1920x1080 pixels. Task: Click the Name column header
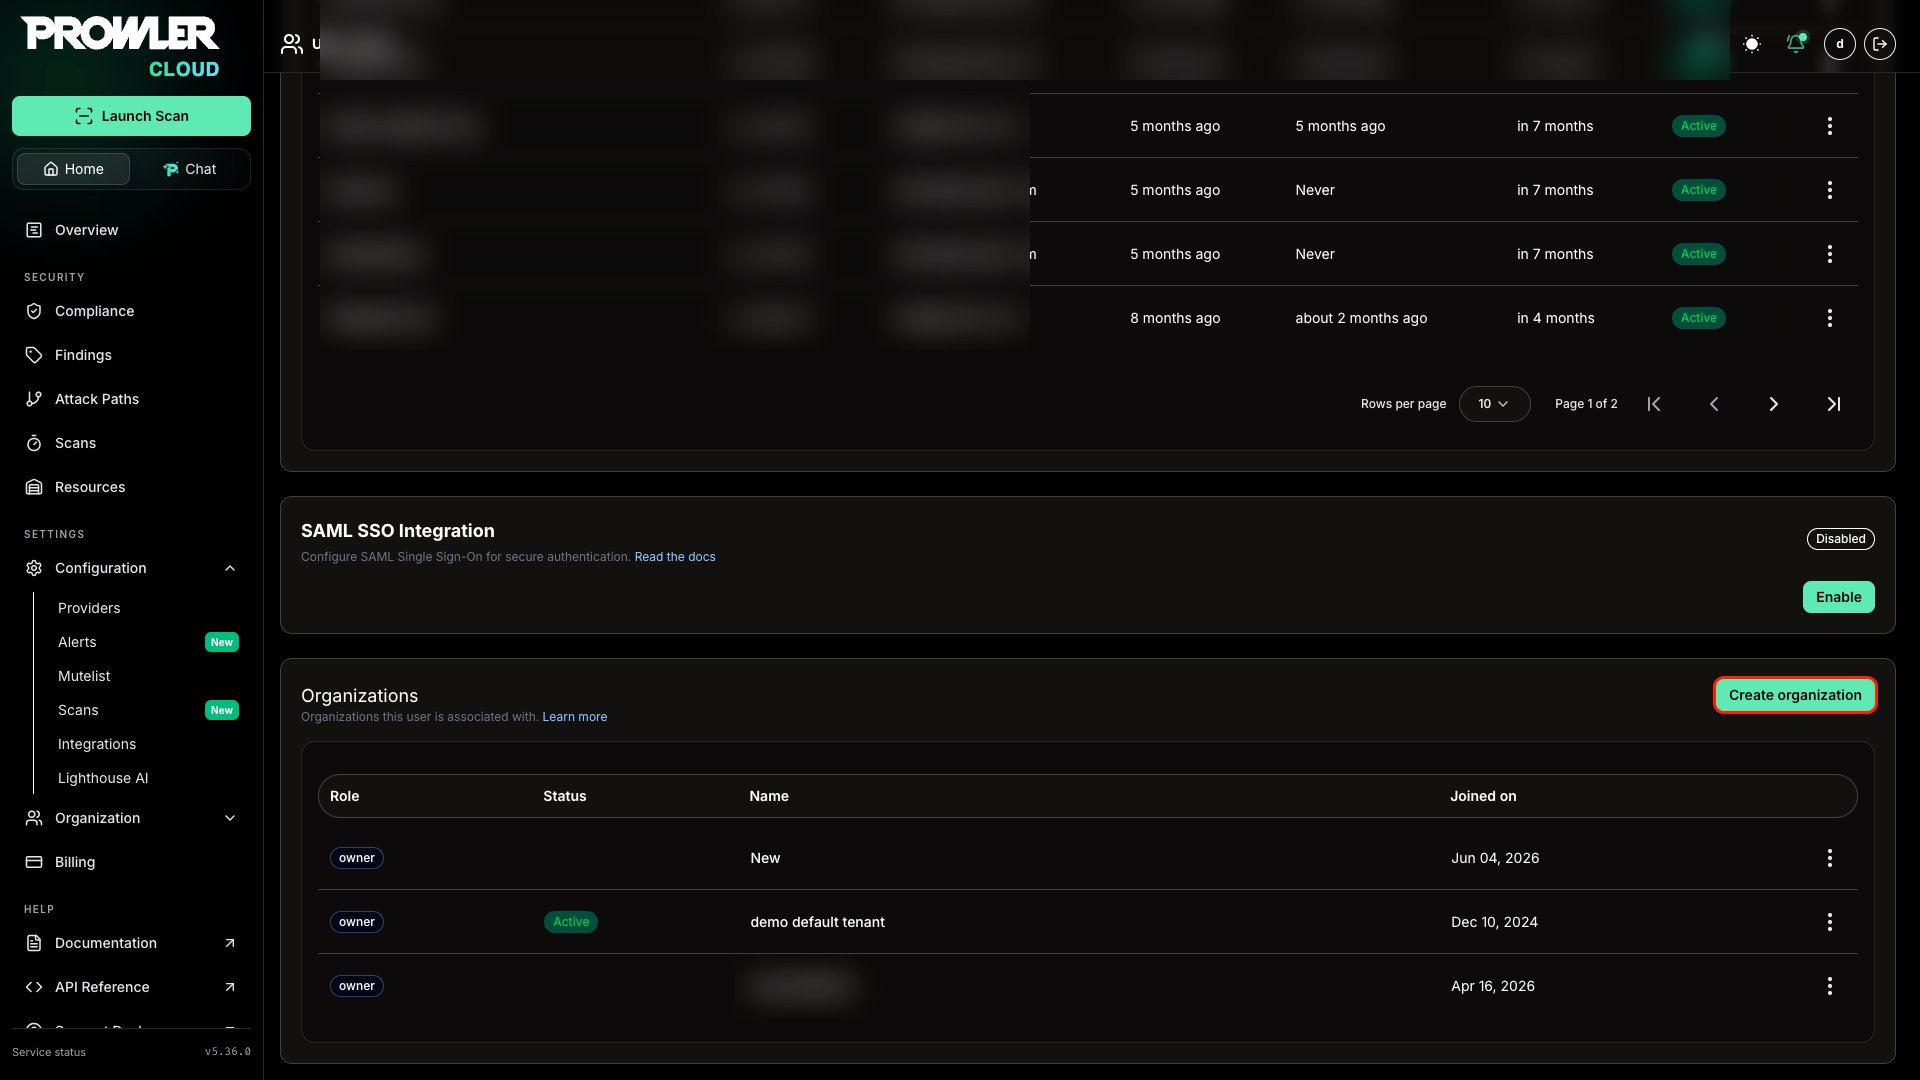[x=769, y=796]
